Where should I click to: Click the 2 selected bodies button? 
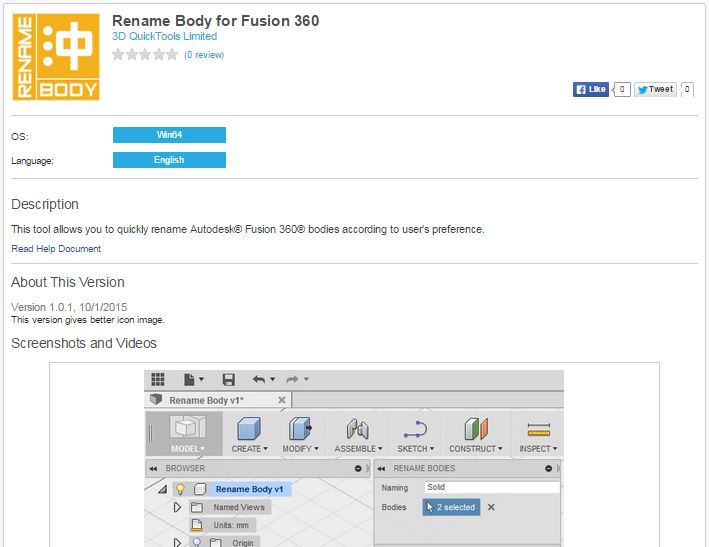451,507
